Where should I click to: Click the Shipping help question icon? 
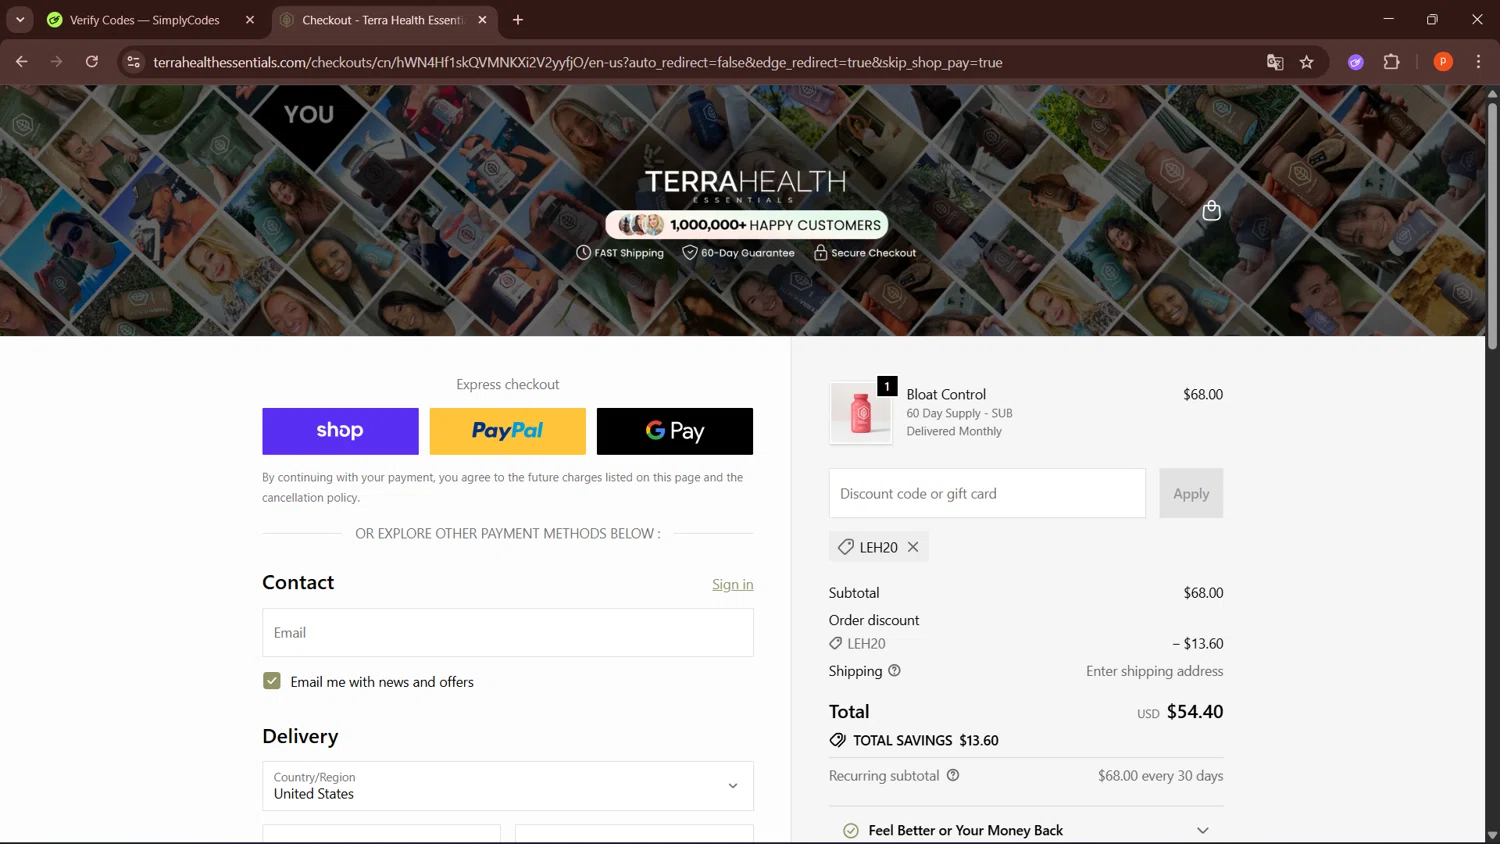895,671
